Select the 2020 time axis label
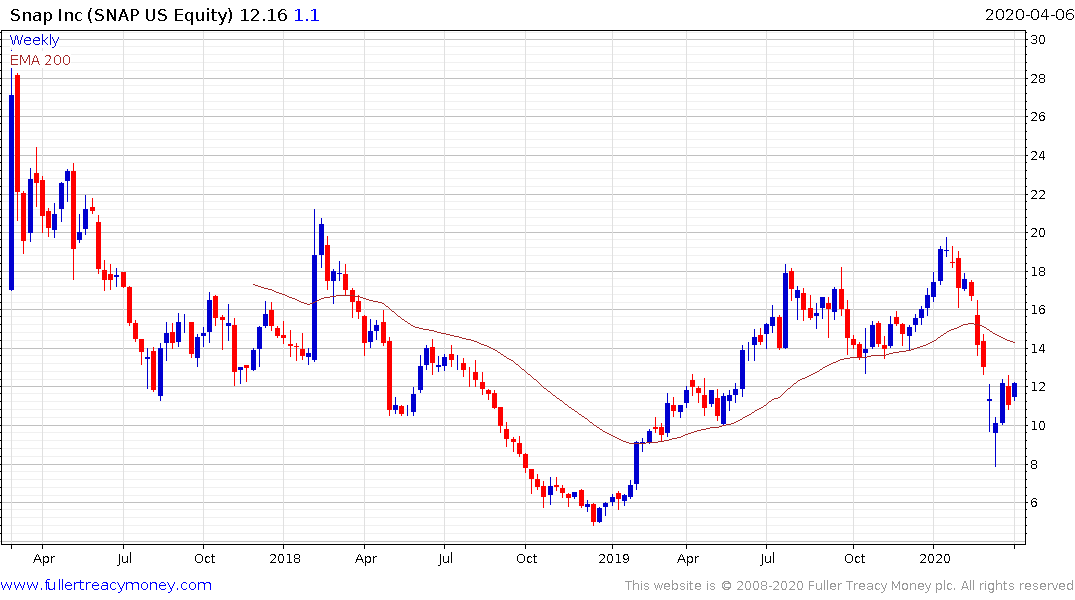The width and height of the screenshot is (1075, 600). (x=934, y=558)
